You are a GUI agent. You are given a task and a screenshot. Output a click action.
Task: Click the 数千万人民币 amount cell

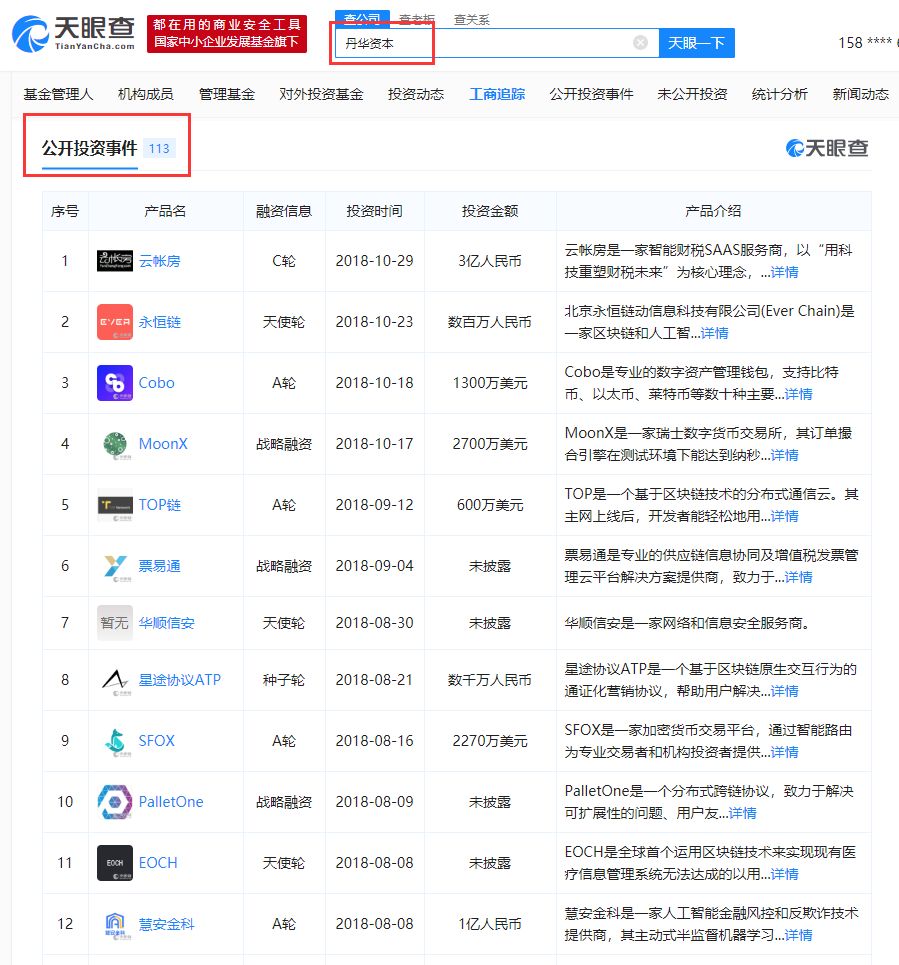pyautogui.click(x=490, y=679)
